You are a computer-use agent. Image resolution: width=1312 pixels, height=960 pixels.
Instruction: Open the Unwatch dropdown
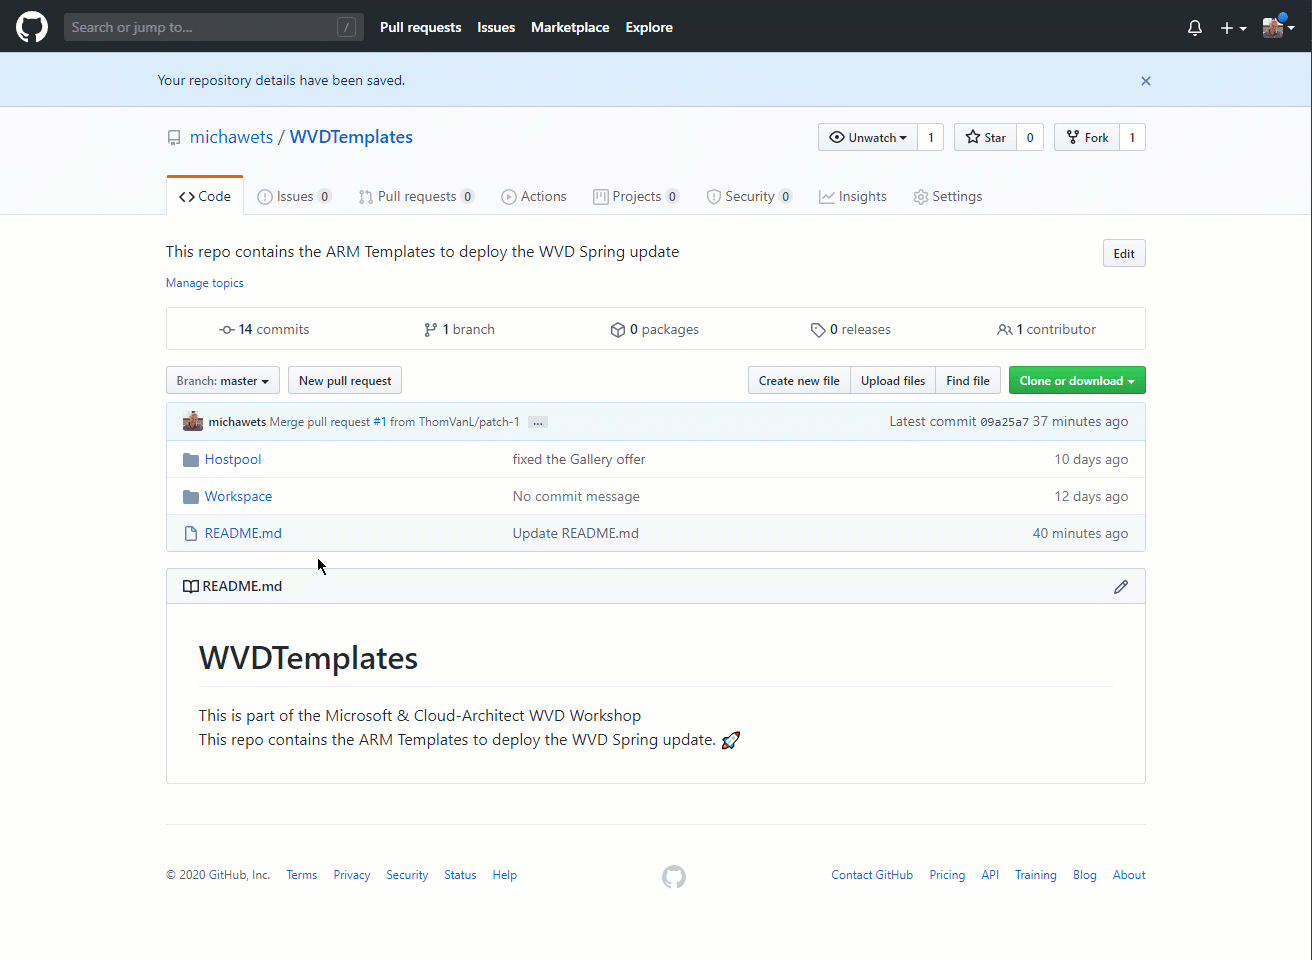pyautogui.click(x=868, y=137)
